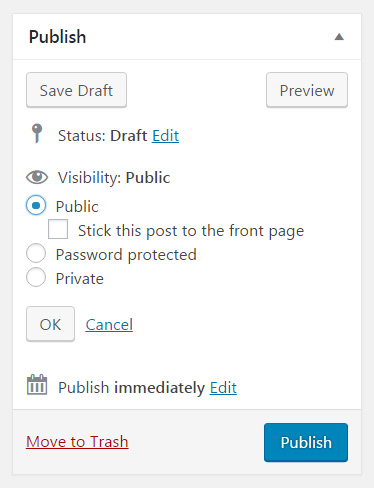Viewport: 374px width, 488px height.
Task: Choose the Password protected radio option
Action: pyautogui.click(x=36, y=253)
